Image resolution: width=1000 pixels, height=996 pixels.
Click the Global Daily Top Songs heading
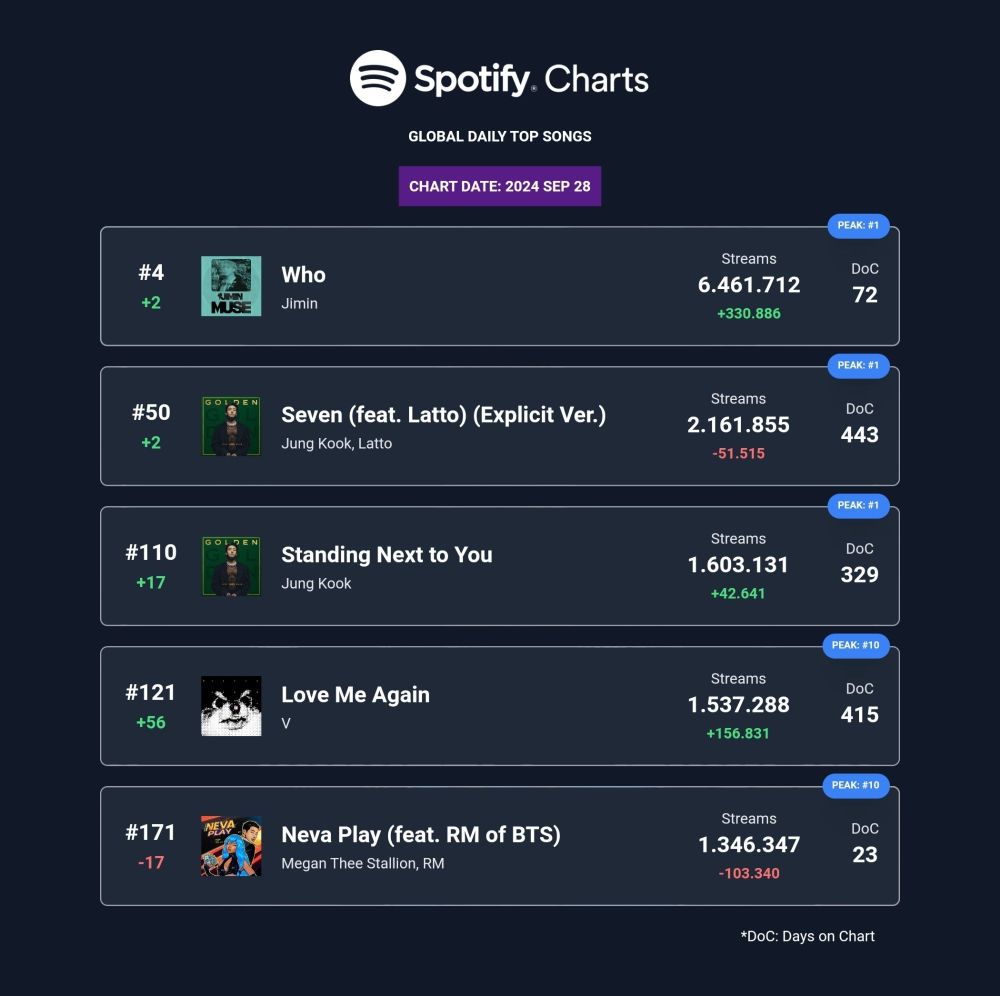[x=499, y=136]
